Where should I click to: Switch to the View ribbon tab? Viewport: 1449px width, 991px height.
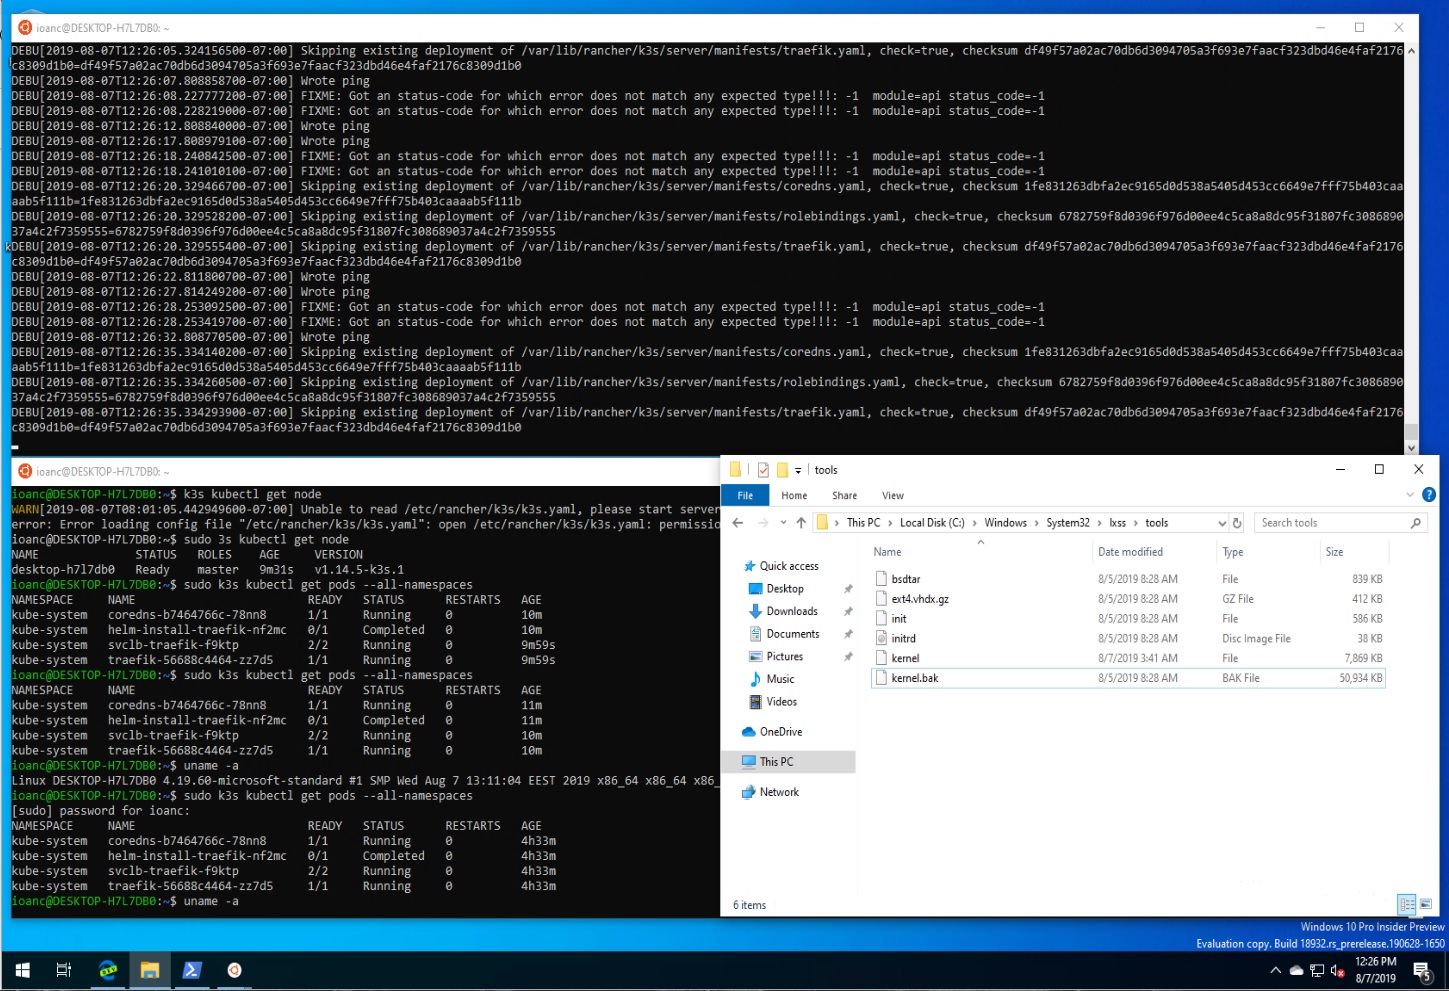click(x=892, y=495)
